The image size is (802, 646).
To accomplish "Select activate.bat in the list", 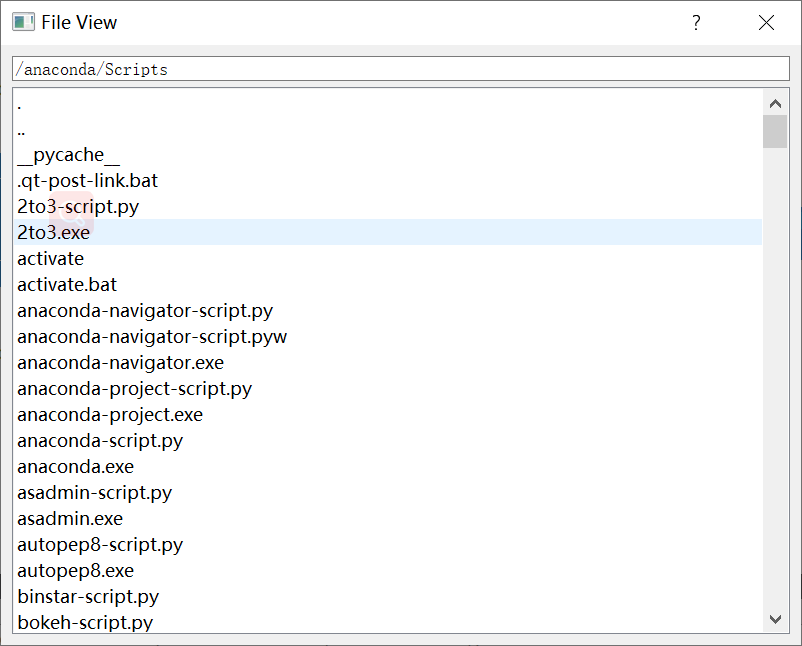I will point(388,284).
